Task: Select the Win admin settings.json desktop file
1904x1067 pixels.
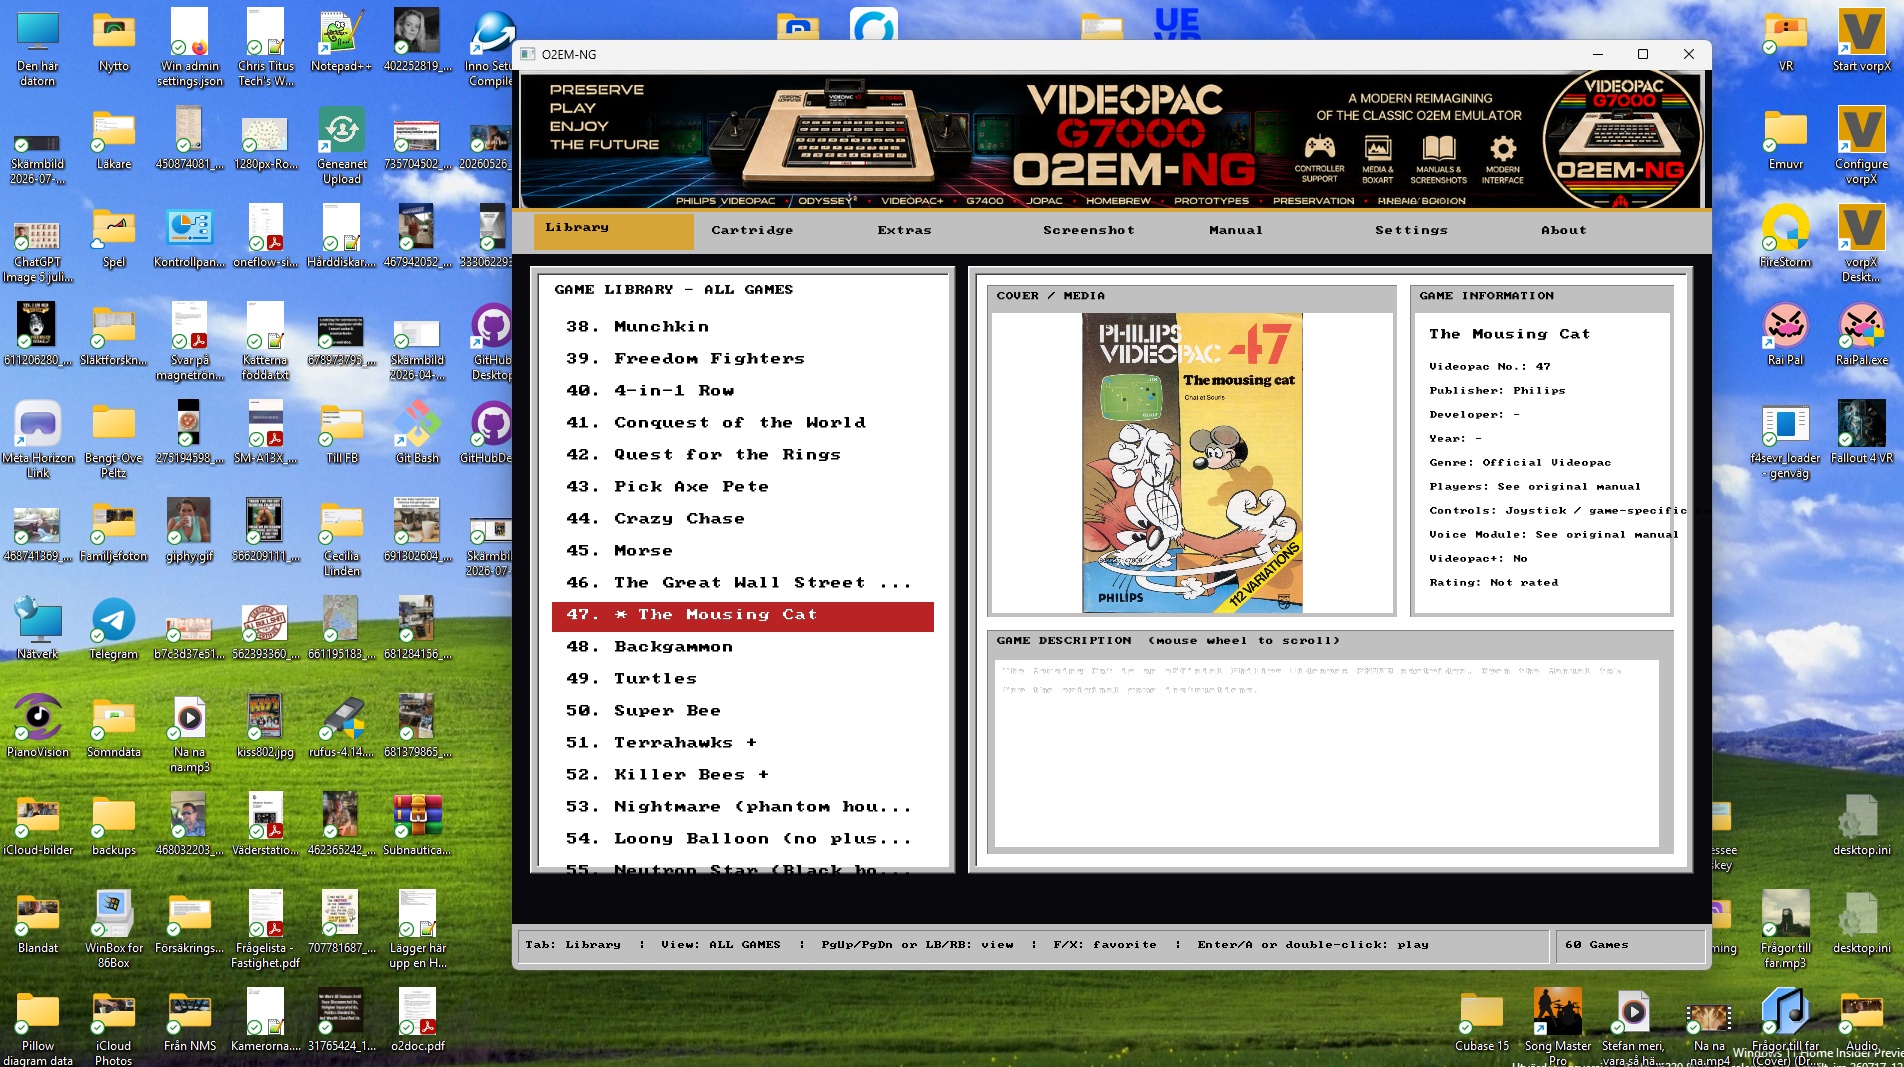Action: coord(189,49)
